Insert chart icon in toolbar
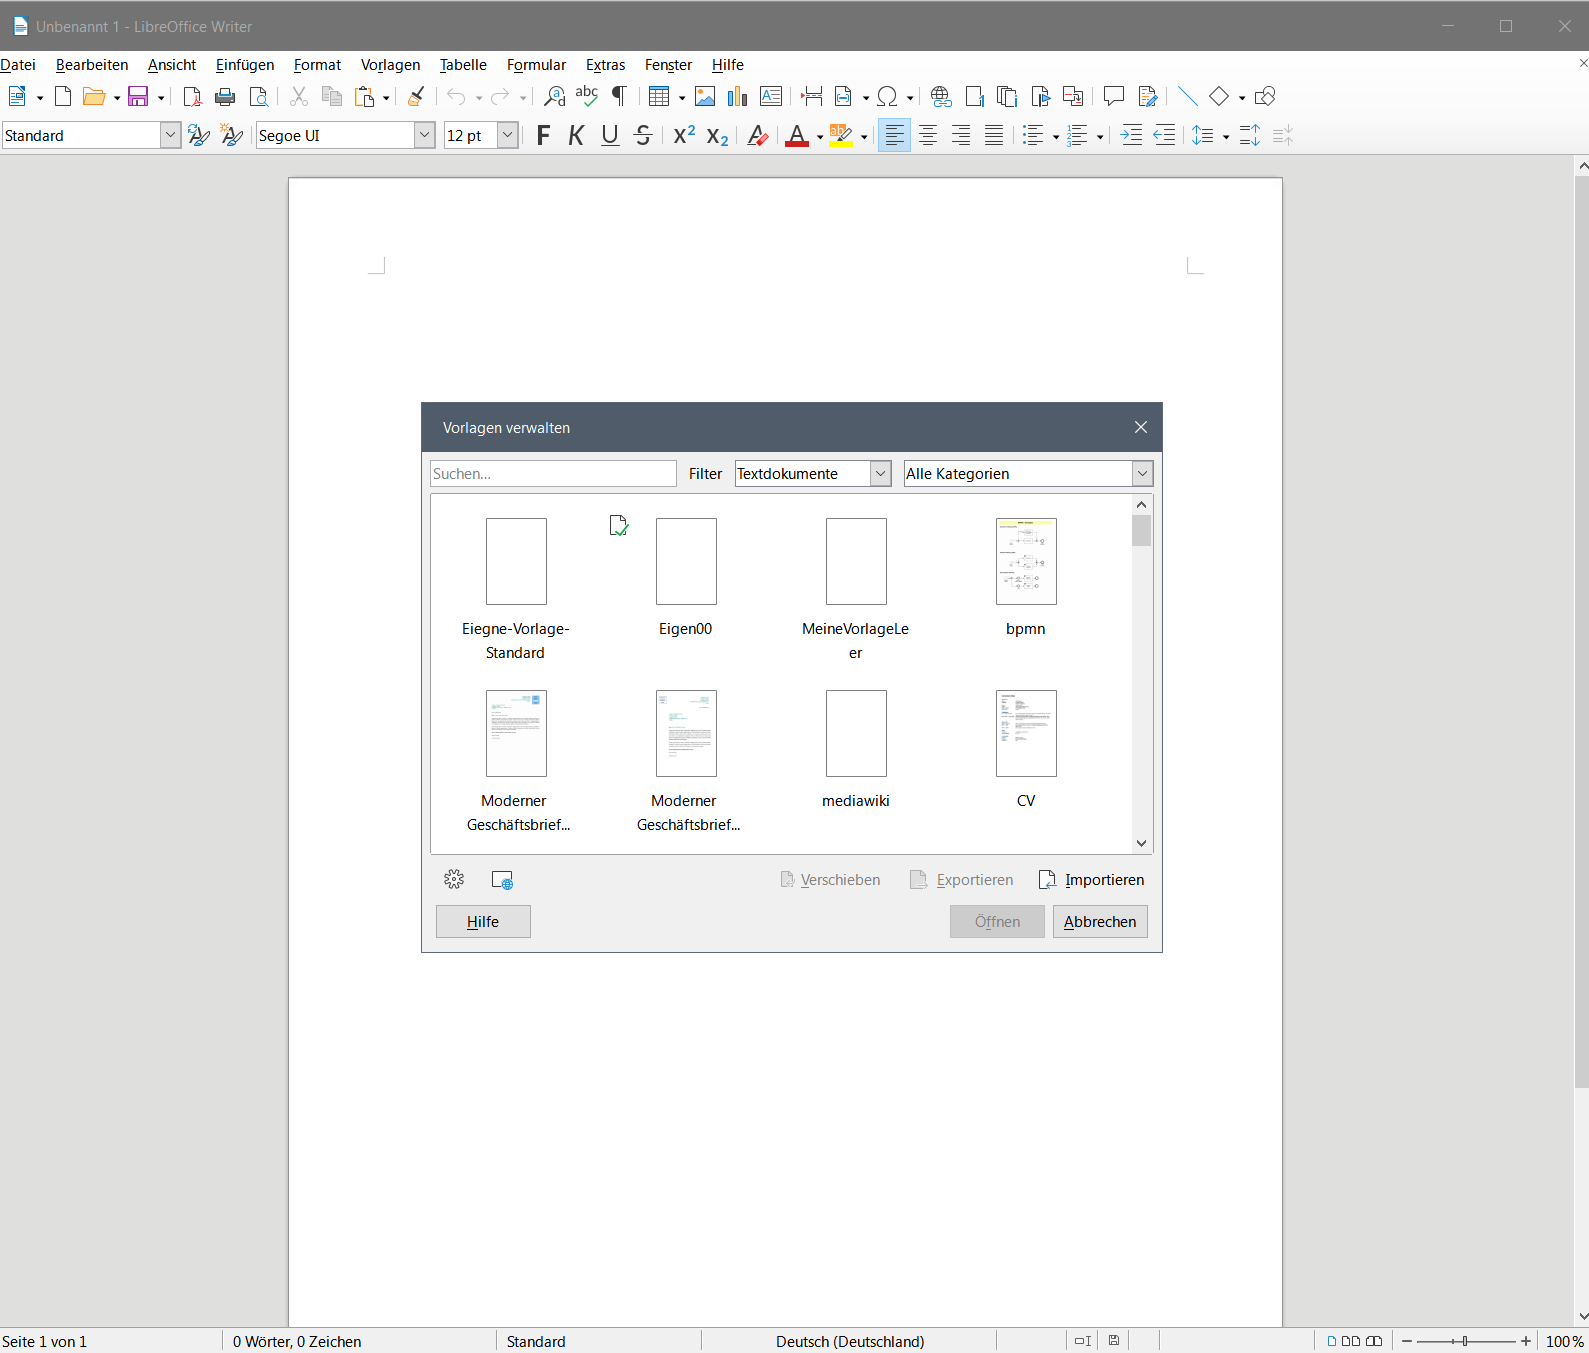 click(x=738, y=97)
